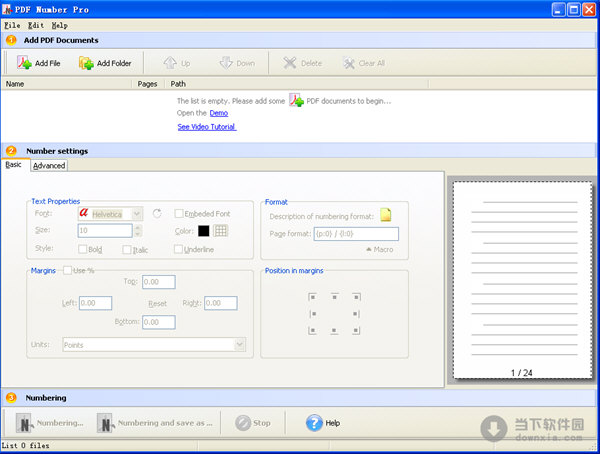The width and height of the screenshot is (600, 454).
Task: Enable the Italic style checkbox
Action: coord(127,250)
